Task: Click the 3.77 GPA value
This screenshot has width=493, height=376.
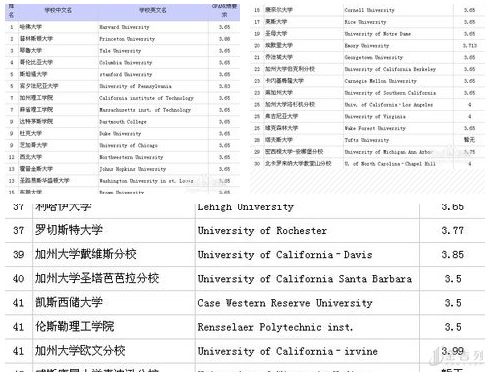Action: (x=452, y=230)
